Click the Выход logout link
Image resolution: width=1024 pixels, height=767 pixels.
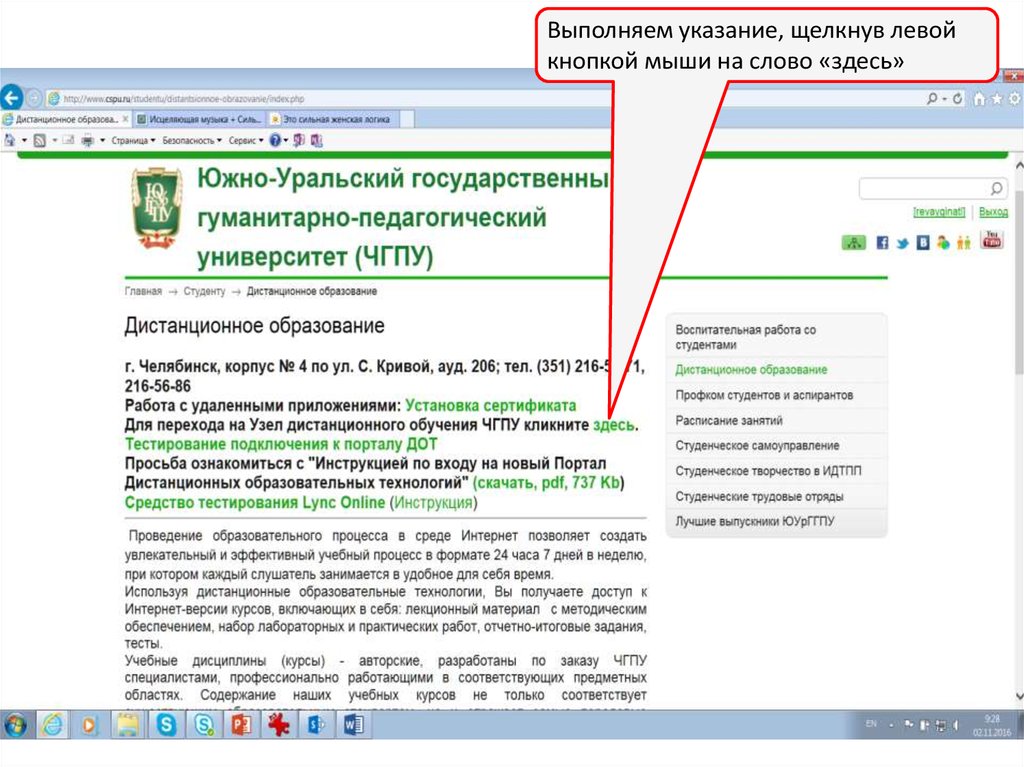[993, 212]
